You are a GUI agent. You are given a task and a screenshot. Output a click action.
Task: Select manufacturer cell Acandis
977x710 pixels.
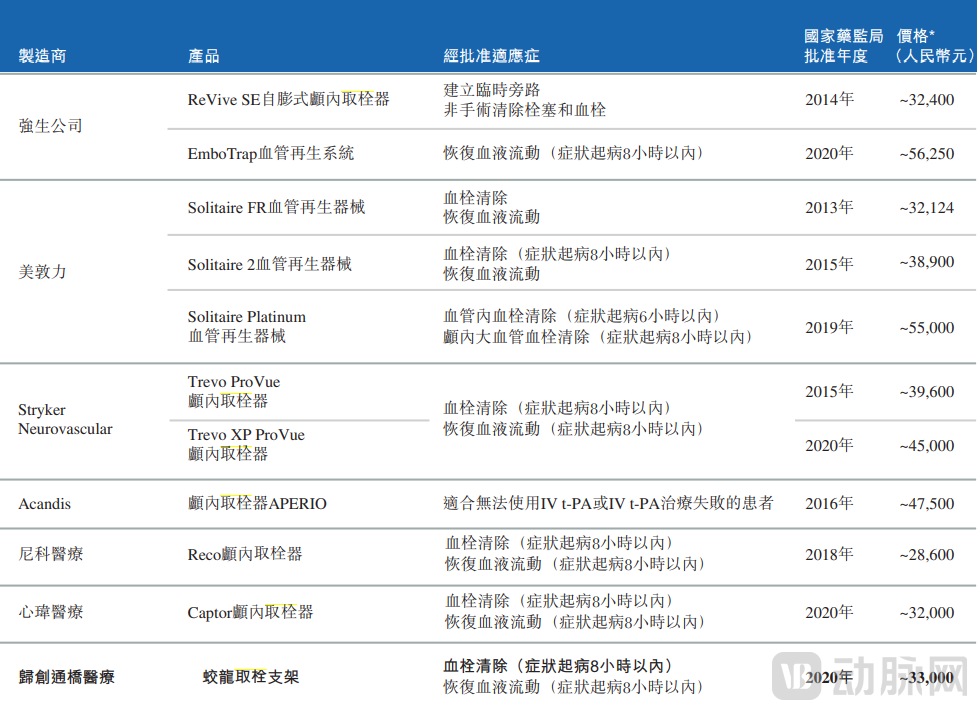pos(44,504)
